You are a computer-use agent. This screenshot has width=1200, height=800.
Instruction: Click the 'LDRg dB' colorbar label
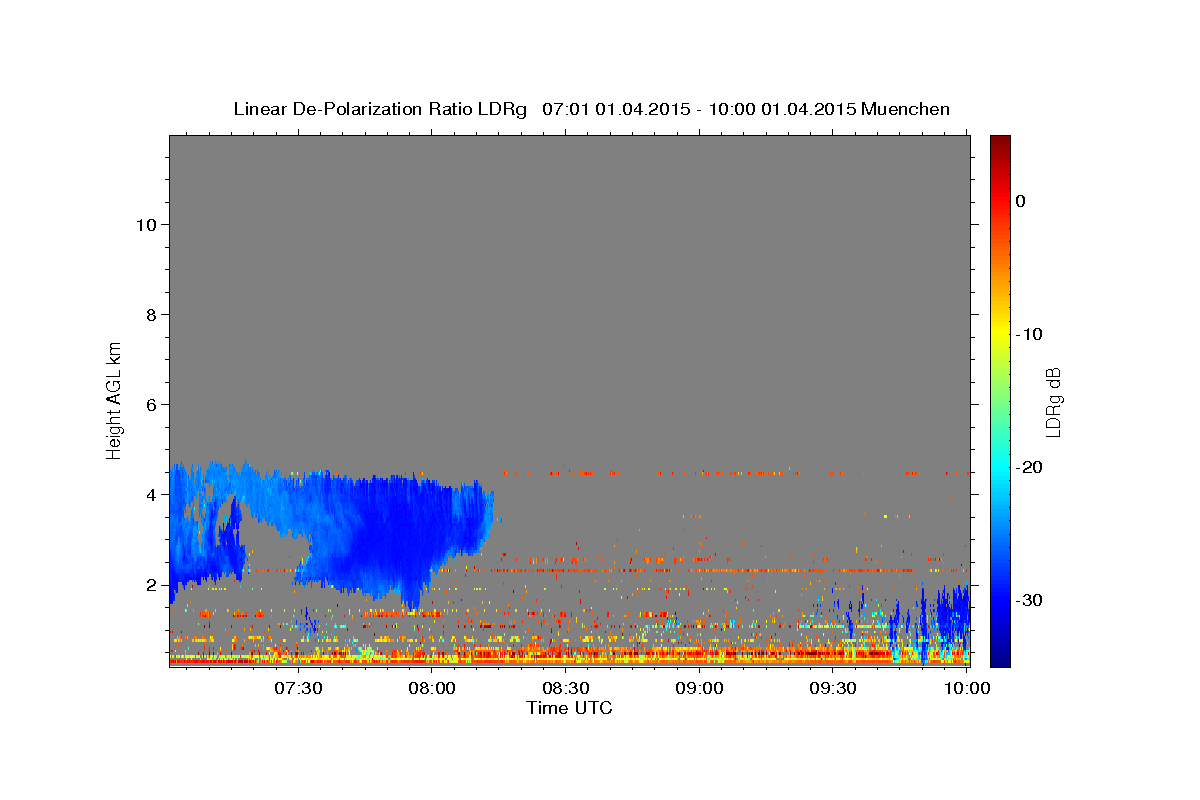1052,402
